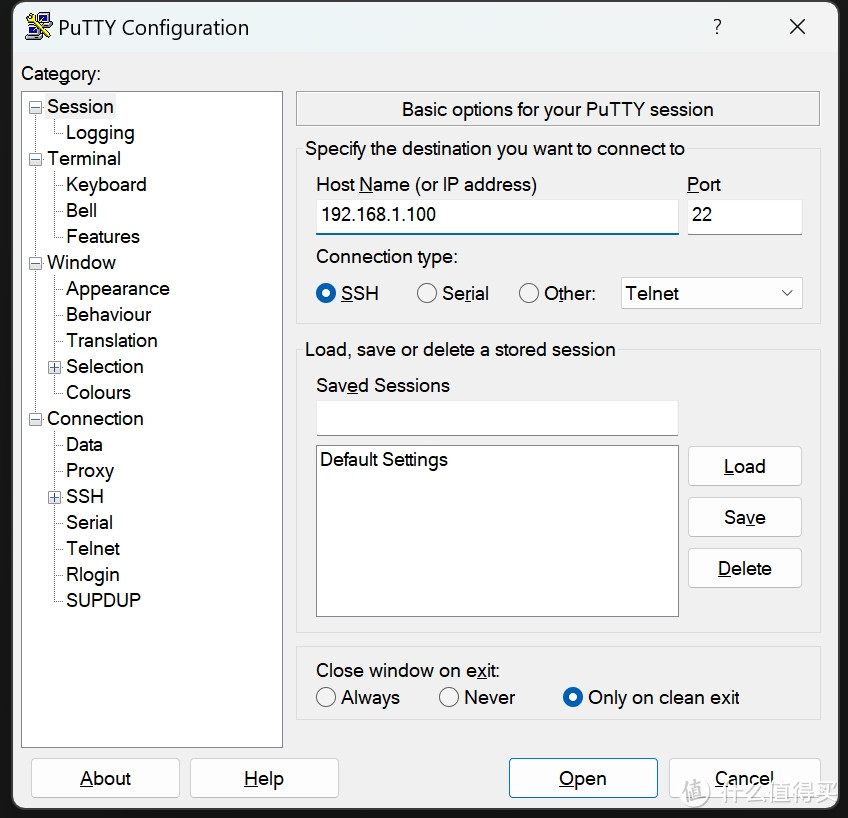Click the Host Name input field
848x818 pixels.
coord(496,215)
